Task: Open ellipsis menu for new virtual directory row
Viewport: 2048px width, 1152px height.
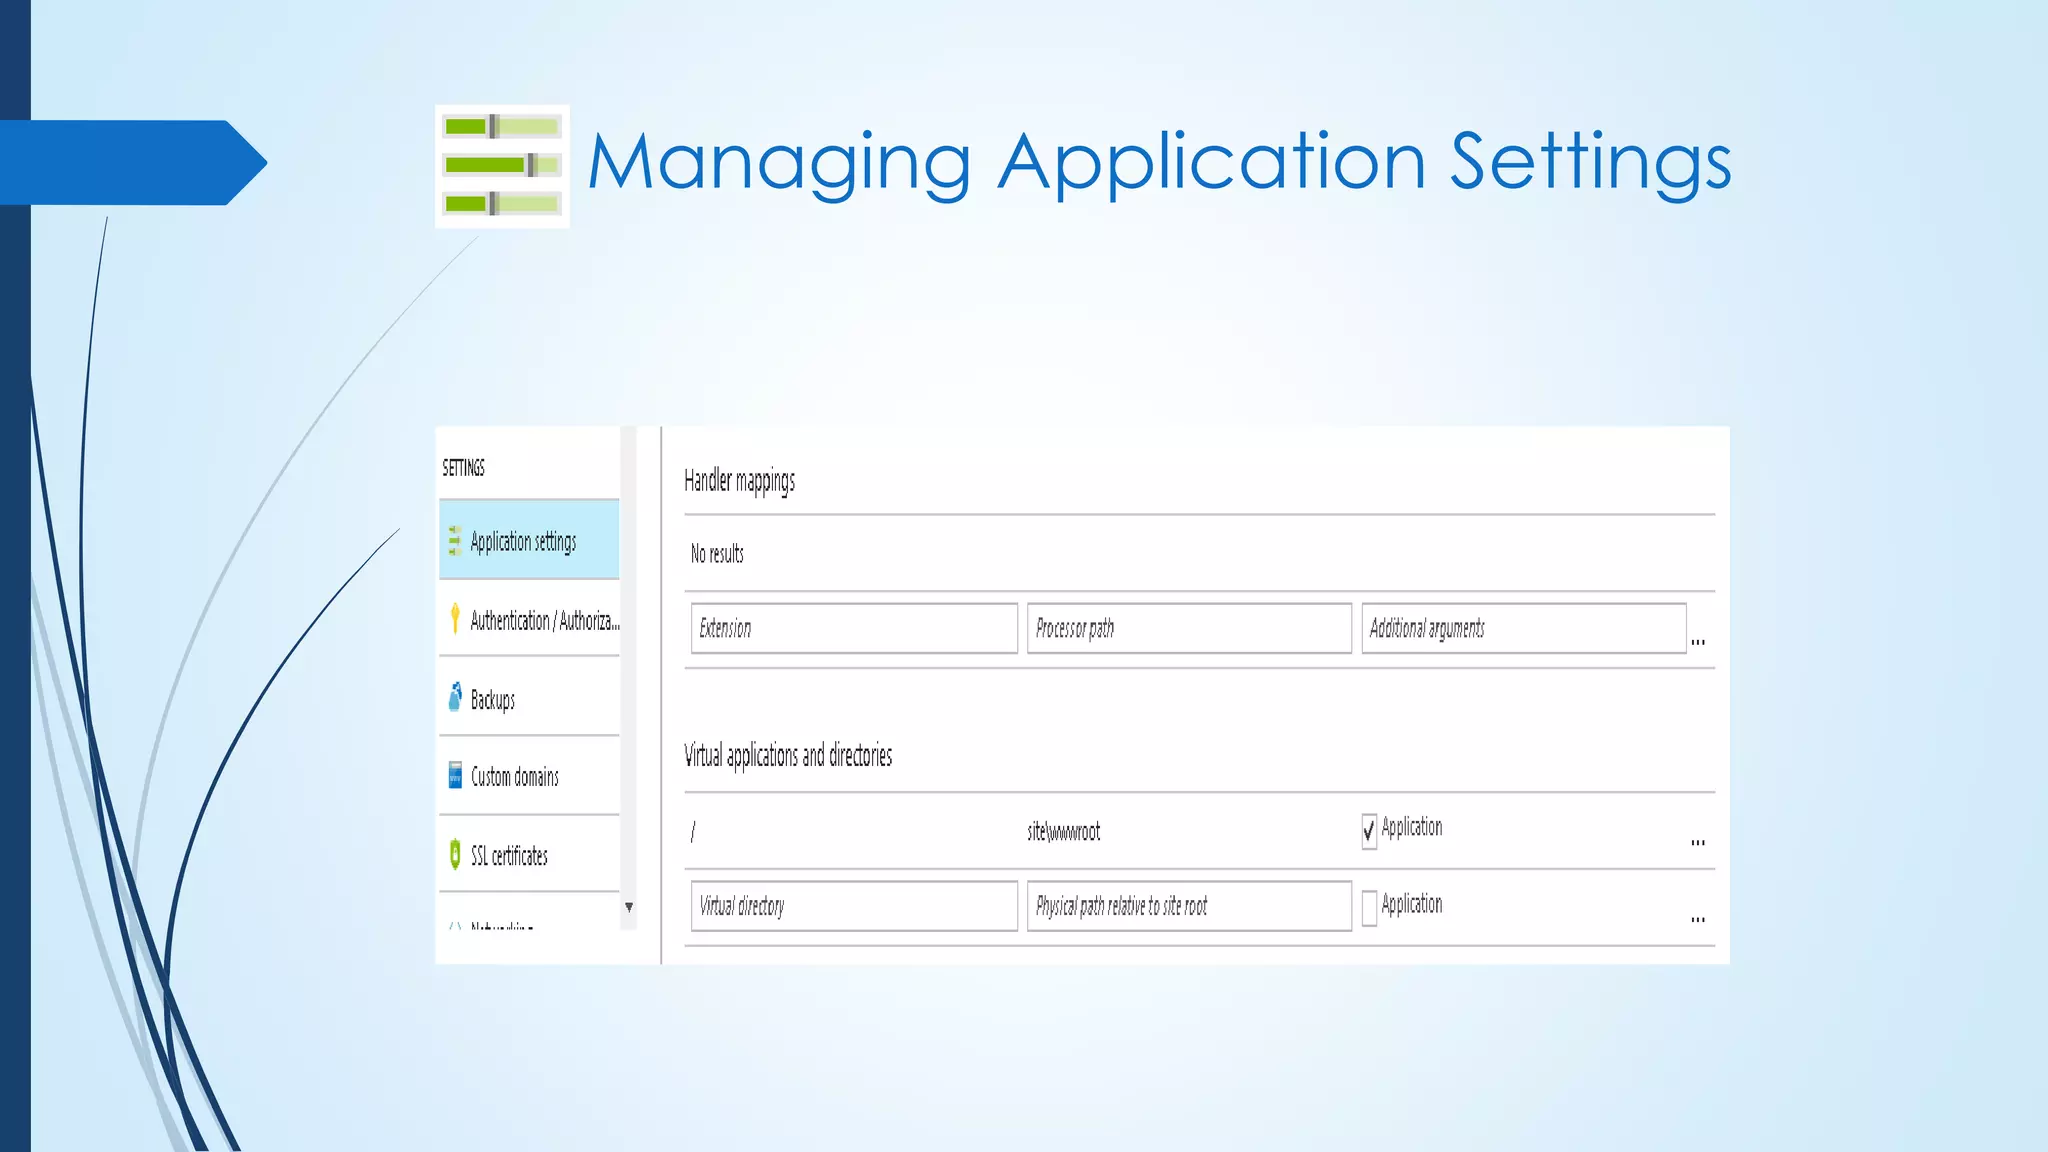Action: click(1698, 919)
